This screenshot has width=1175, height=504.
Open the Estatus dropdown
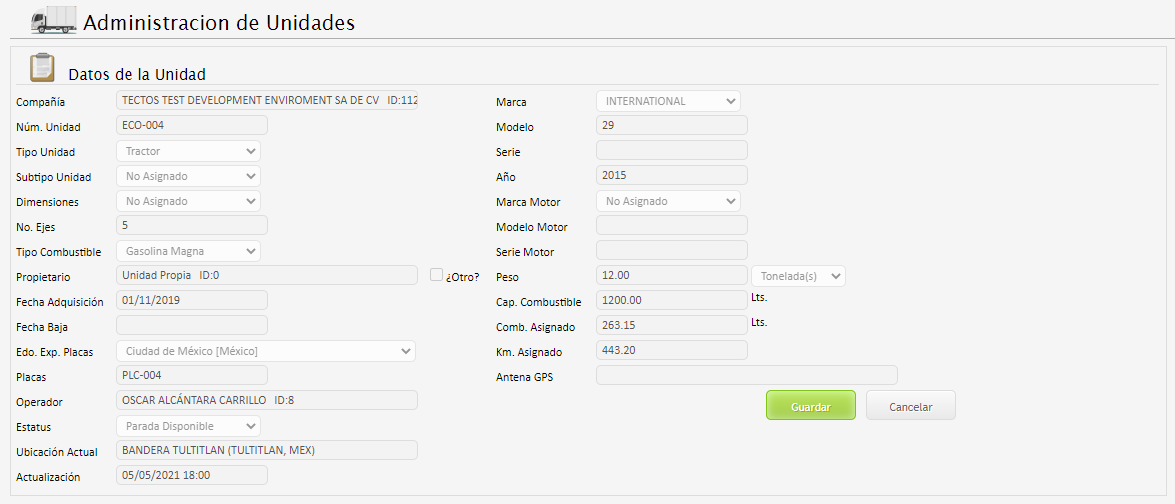tap(188, 426)
